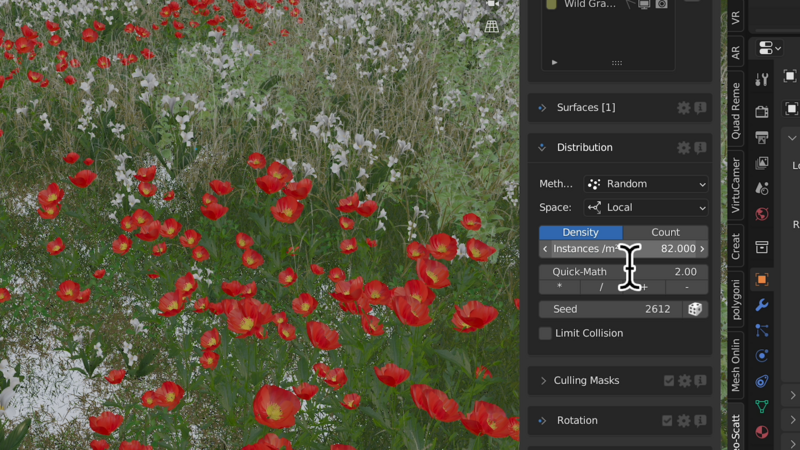
Task: Select the Count mode toggle
Action: click(x=665, y=232)
